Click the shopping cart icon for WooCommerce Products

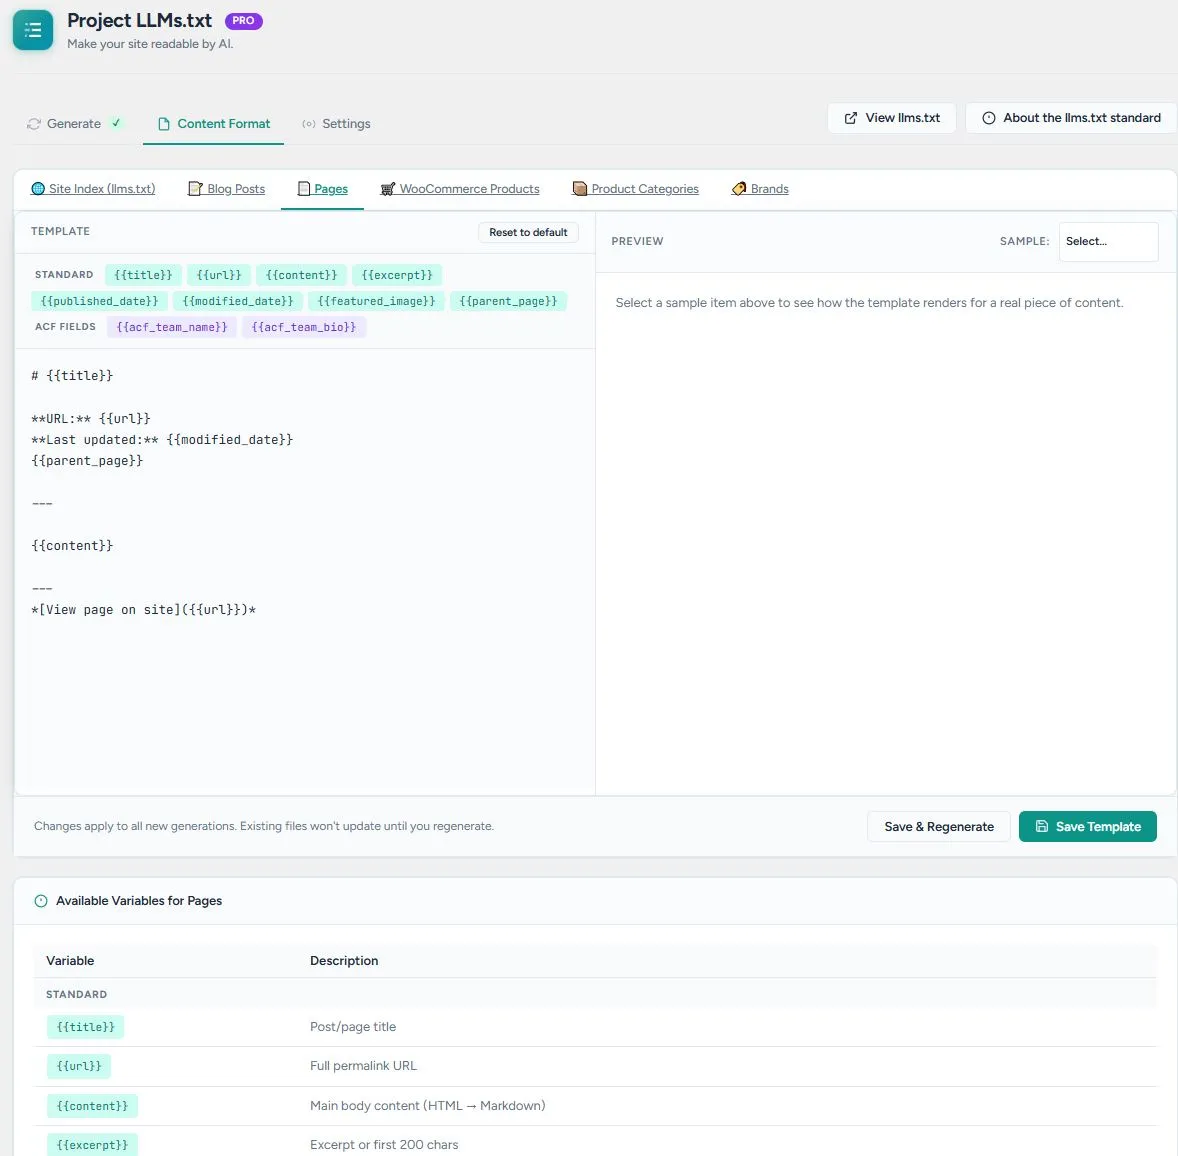click(388, 189)
